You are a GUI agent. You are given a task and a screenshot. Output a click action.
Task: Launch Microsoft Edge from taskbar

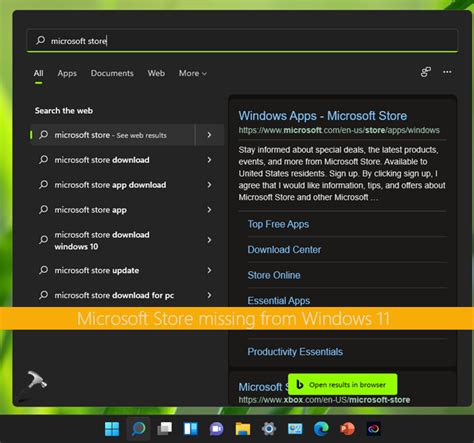coord(321,429)
